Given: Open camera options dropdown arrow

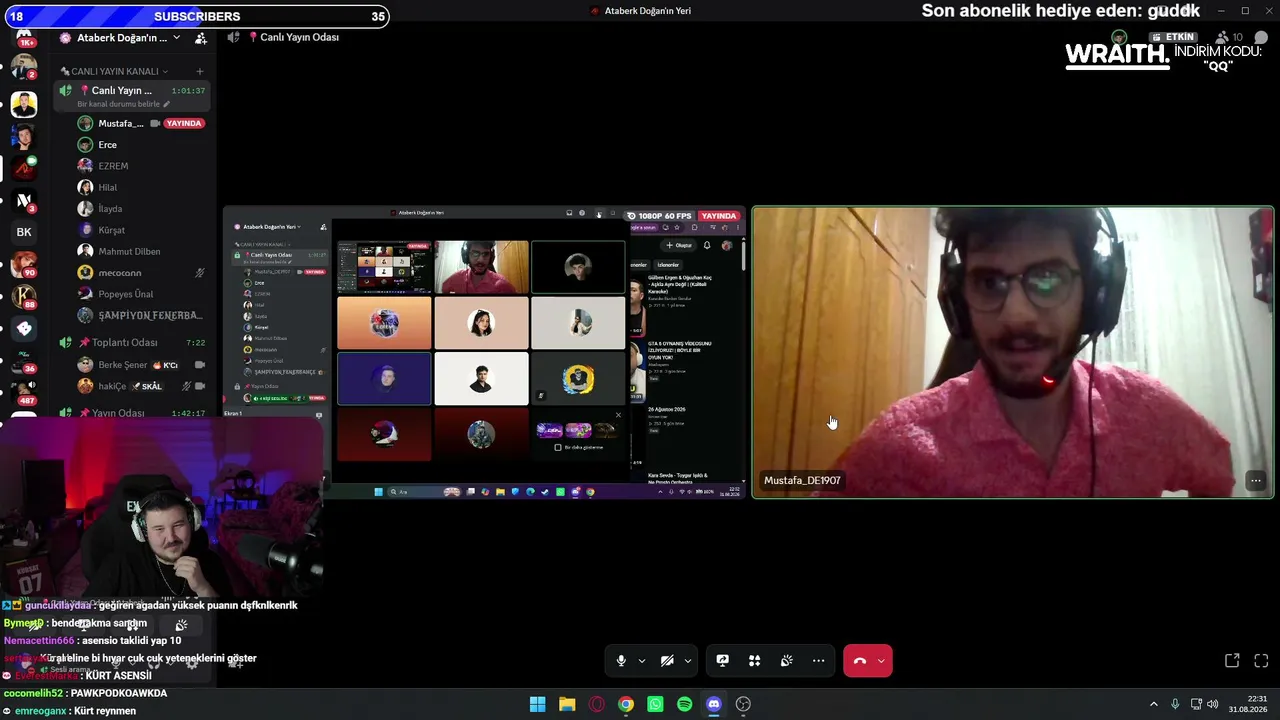Looking at the screenshot, I should coord(687,661).
